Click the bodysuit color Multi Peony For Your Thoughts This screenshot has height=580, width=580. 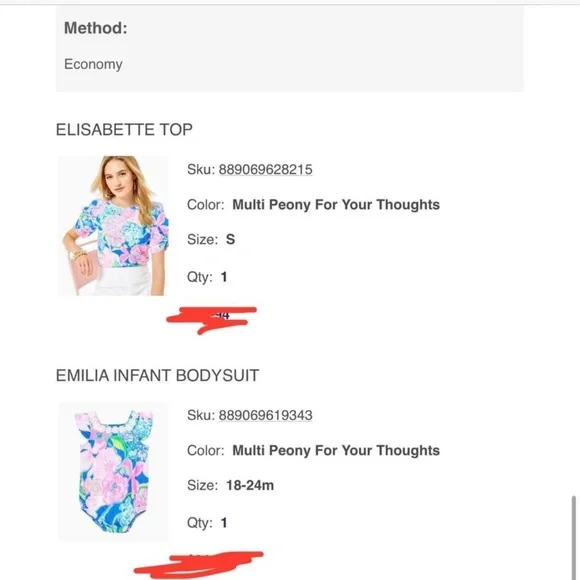click(336, 450)
